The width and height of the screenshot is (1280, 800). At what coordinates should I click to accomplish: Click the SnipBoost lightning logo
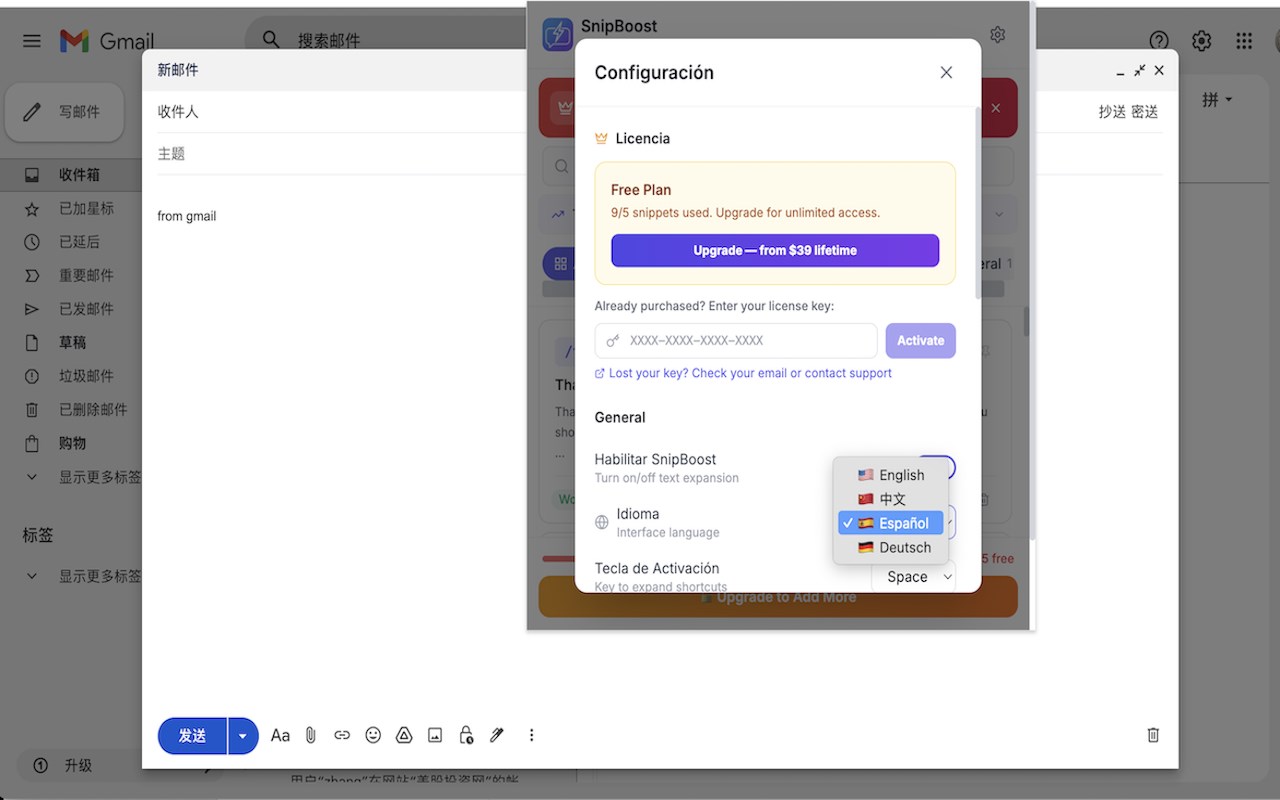[x=558, y=35]
